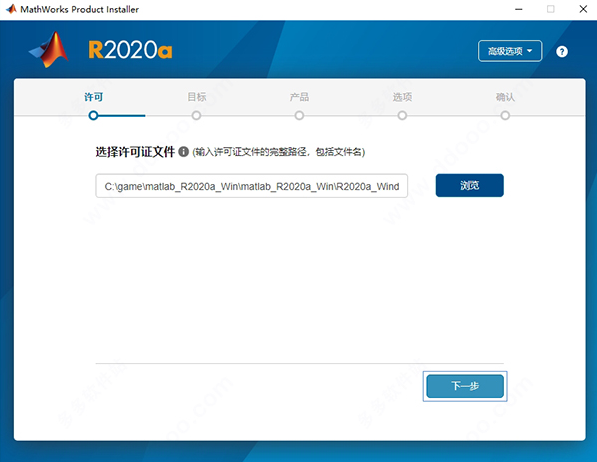
Task: Open the help question mark icon
Action: 562,51
